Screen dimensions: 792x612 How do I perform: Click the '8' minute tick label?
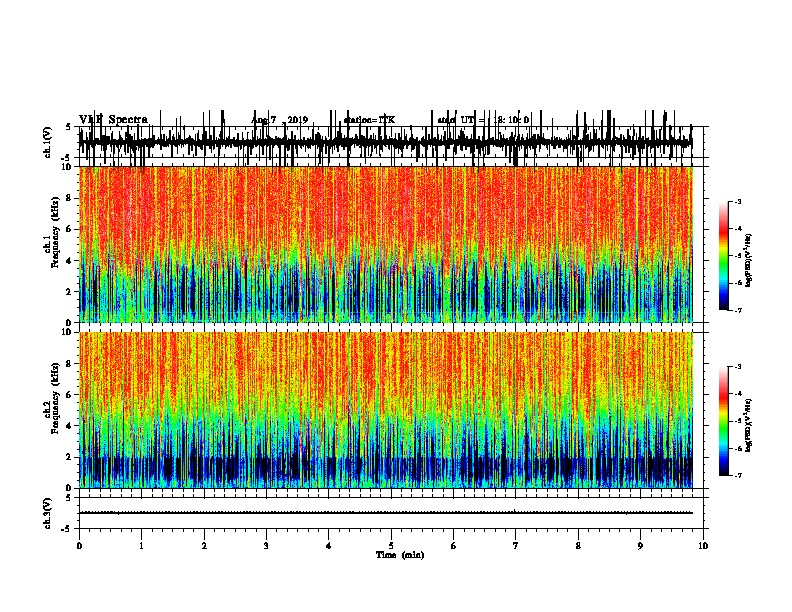578,546
